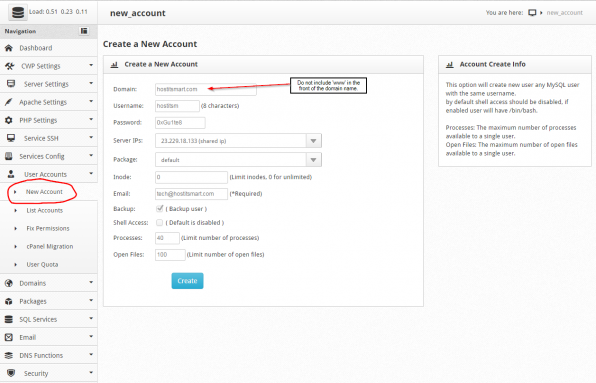Expand Server Settings menu arrow
The width and height of the screenshot is (596, 383).
click(x=91, y=83)
